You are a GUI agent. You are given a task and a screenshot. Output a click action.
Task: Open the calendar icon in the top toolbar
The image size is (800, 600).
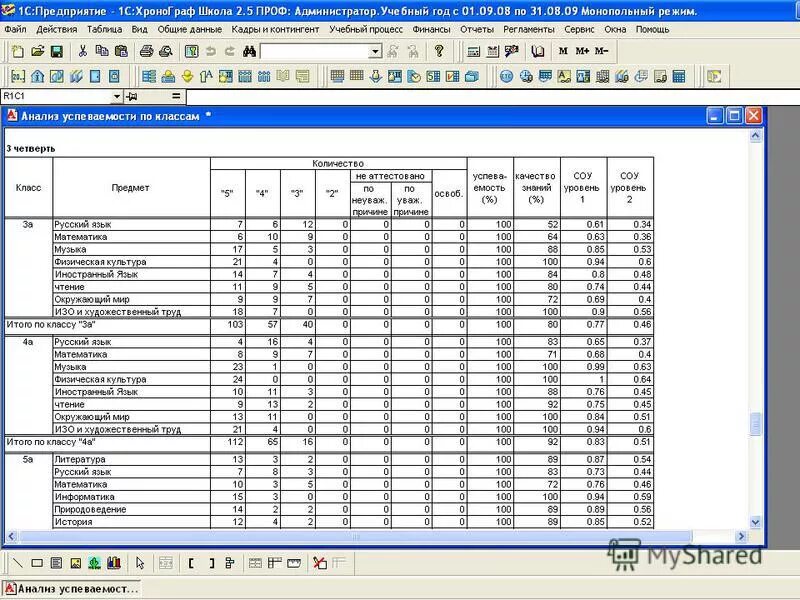[x=492, y=51]
